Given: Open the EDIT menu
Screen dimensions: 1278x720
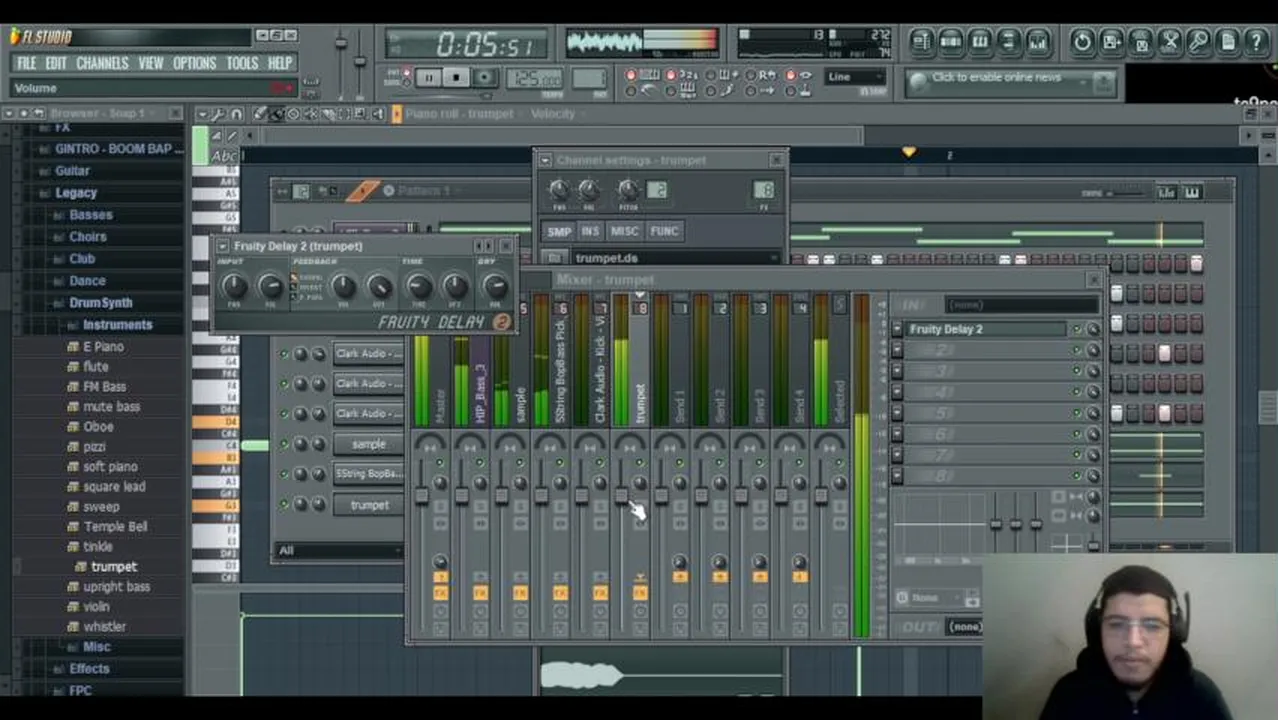Looking at the screenshot, I should coord(56,63).
